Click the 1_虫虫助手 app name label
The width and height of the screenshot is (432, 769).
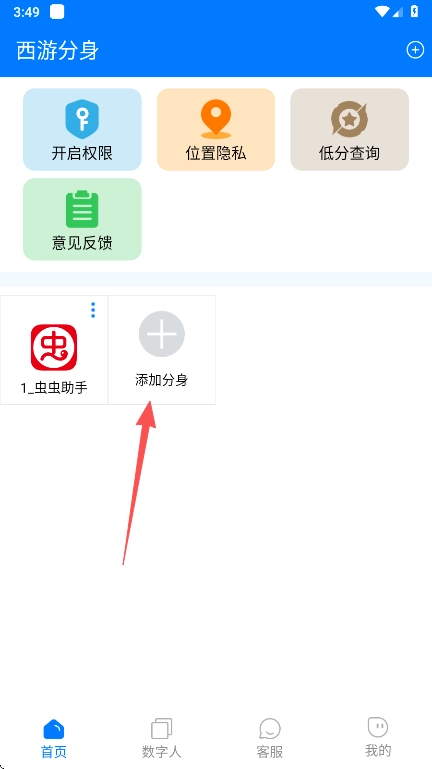coord(54,388)
